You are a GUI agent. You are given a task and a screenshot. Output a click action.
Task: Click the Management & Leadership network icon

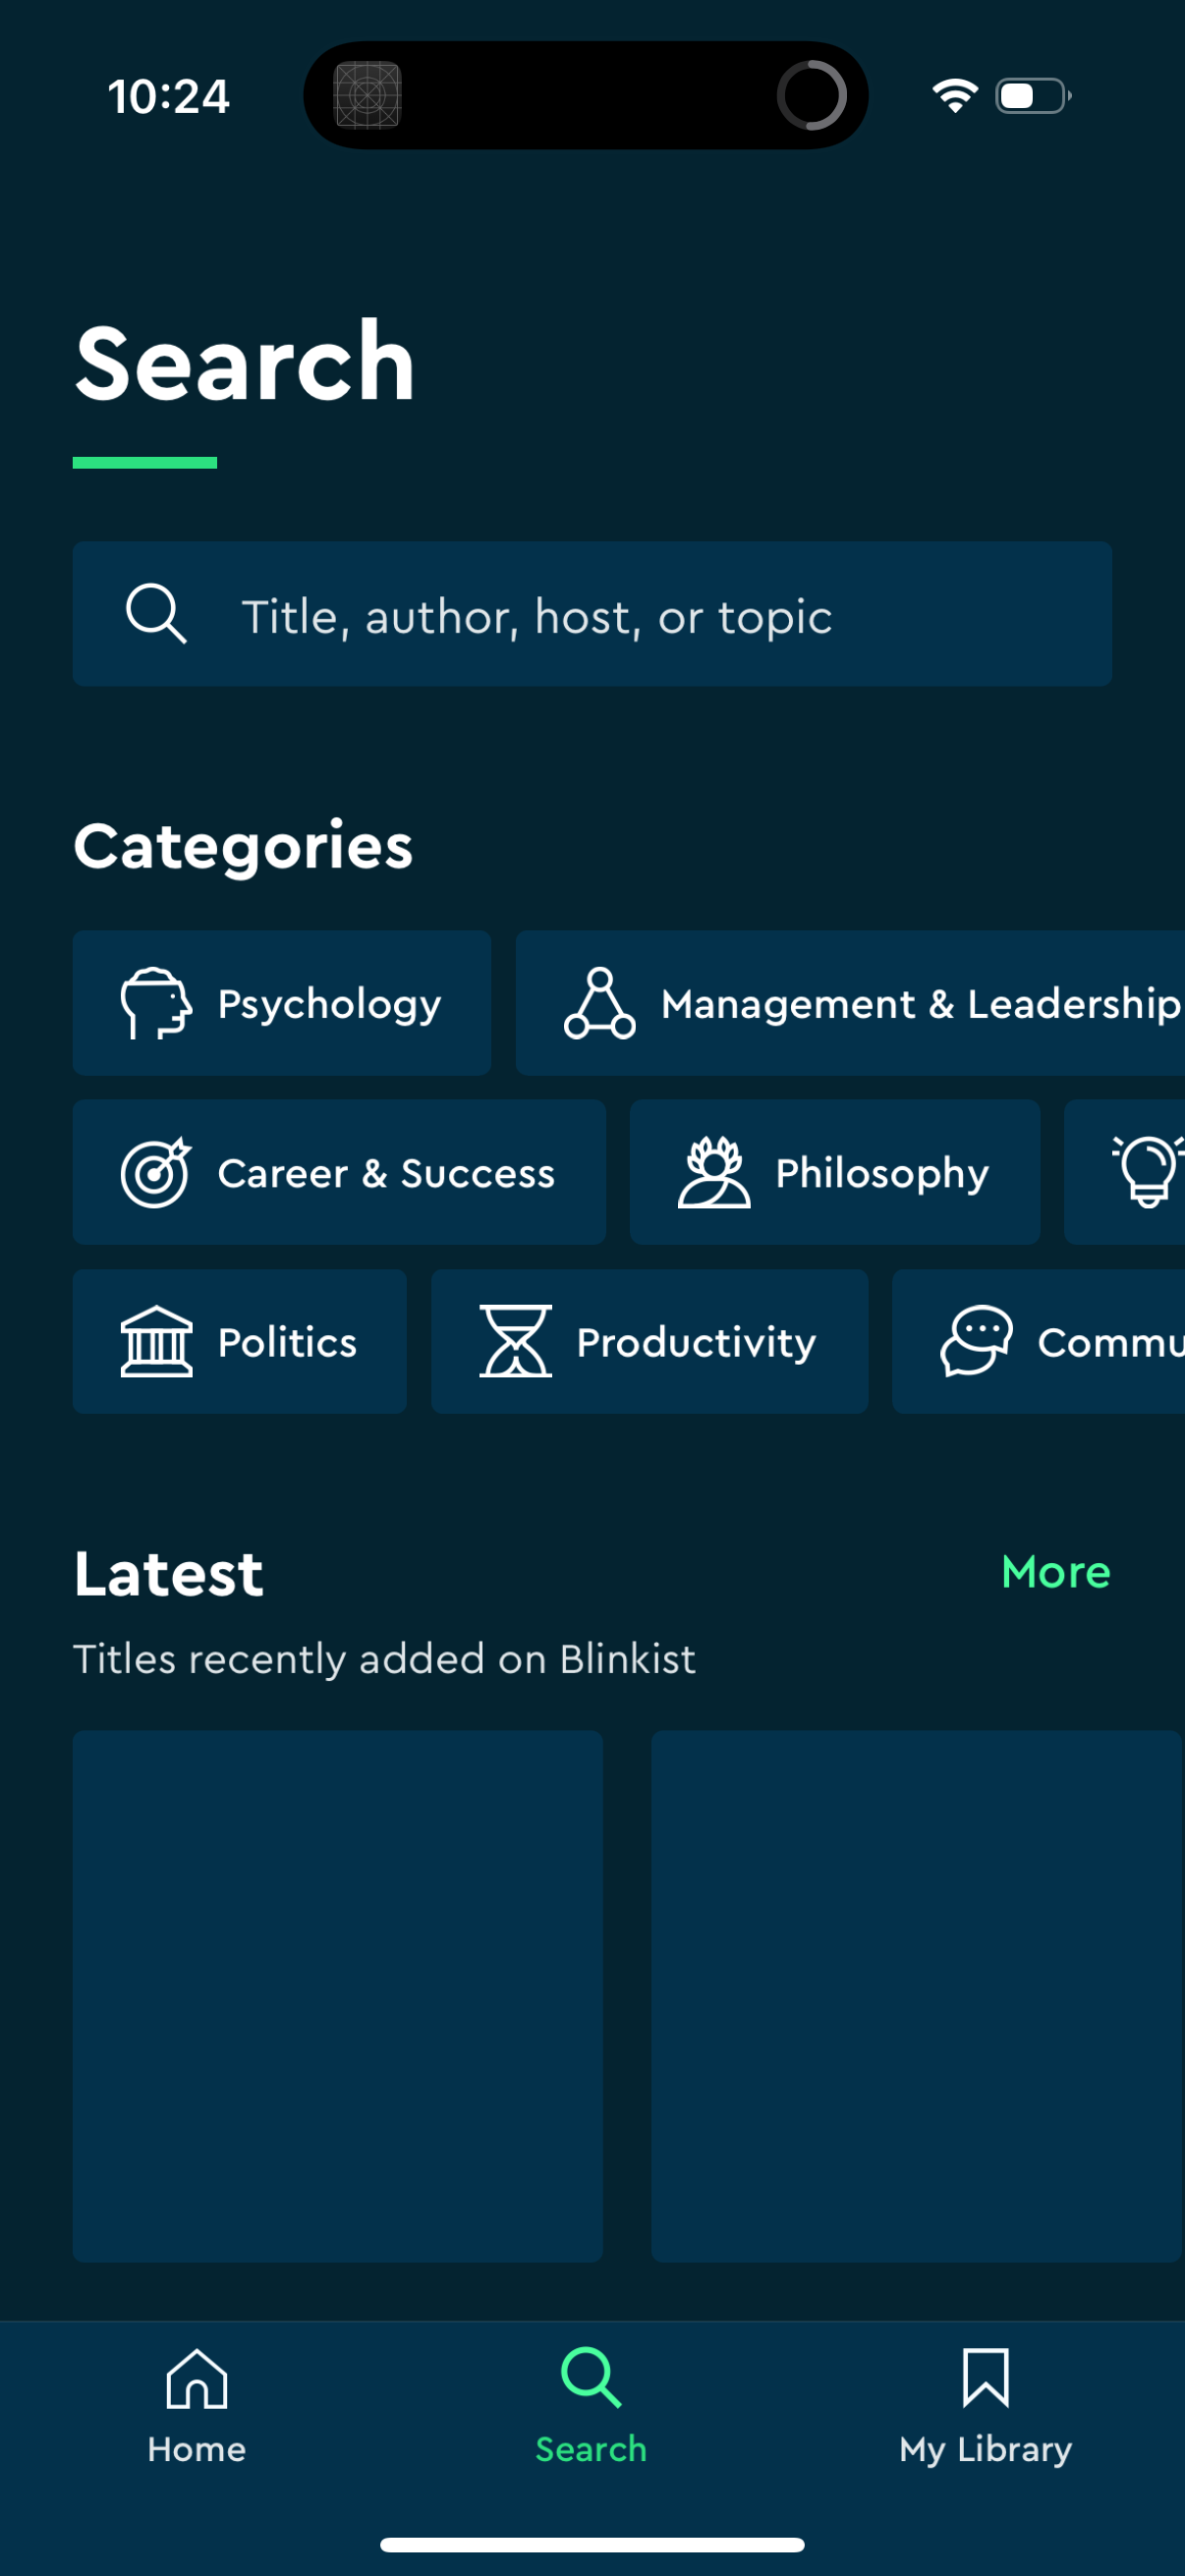click(x=601, y=1003)
